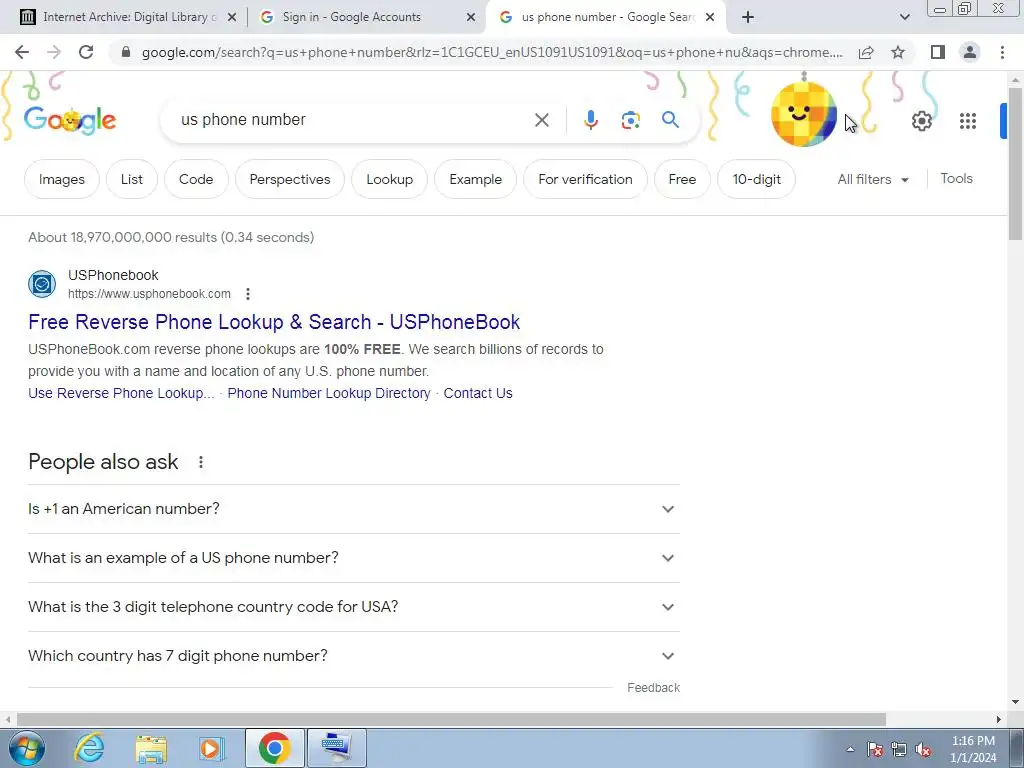
Task: Close the Google Accounts sign-in tab
Action: pyautogui.click(x=471, y=18)
